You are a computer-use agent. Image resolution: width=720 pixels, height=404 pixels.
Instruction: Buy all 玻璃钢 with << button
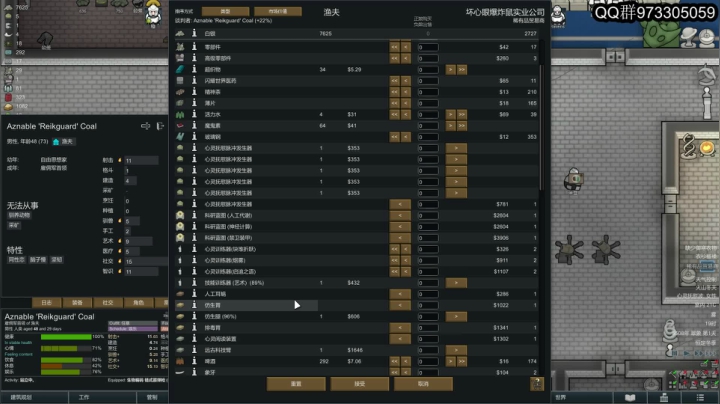[394, 137]
